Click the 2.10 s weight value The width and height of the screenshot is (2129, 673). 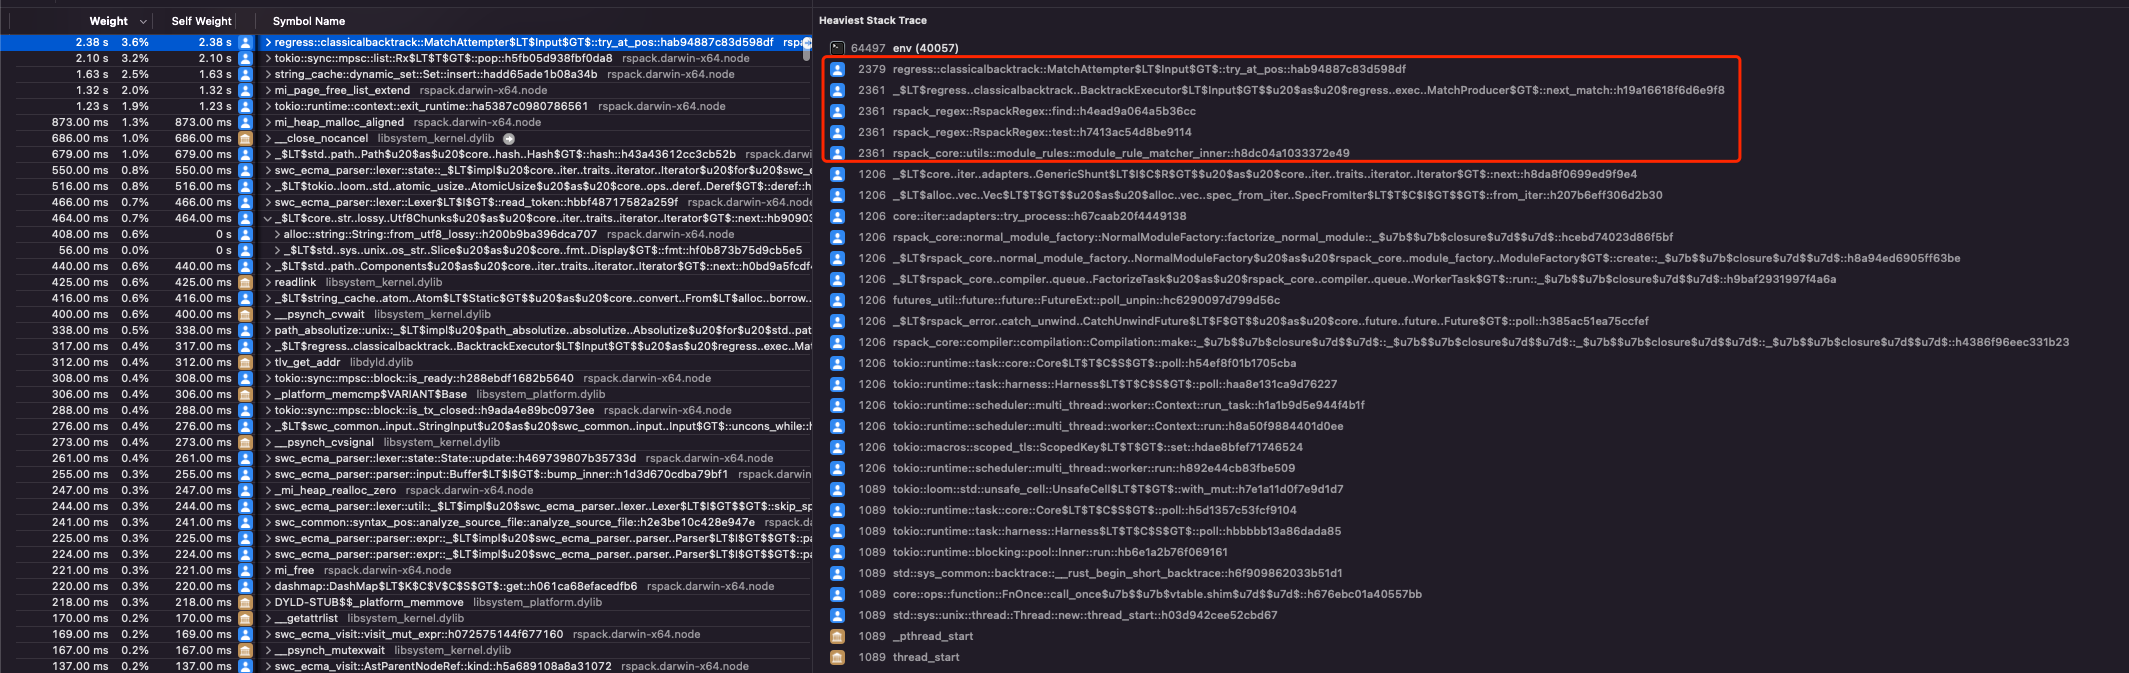coord(92,58)
